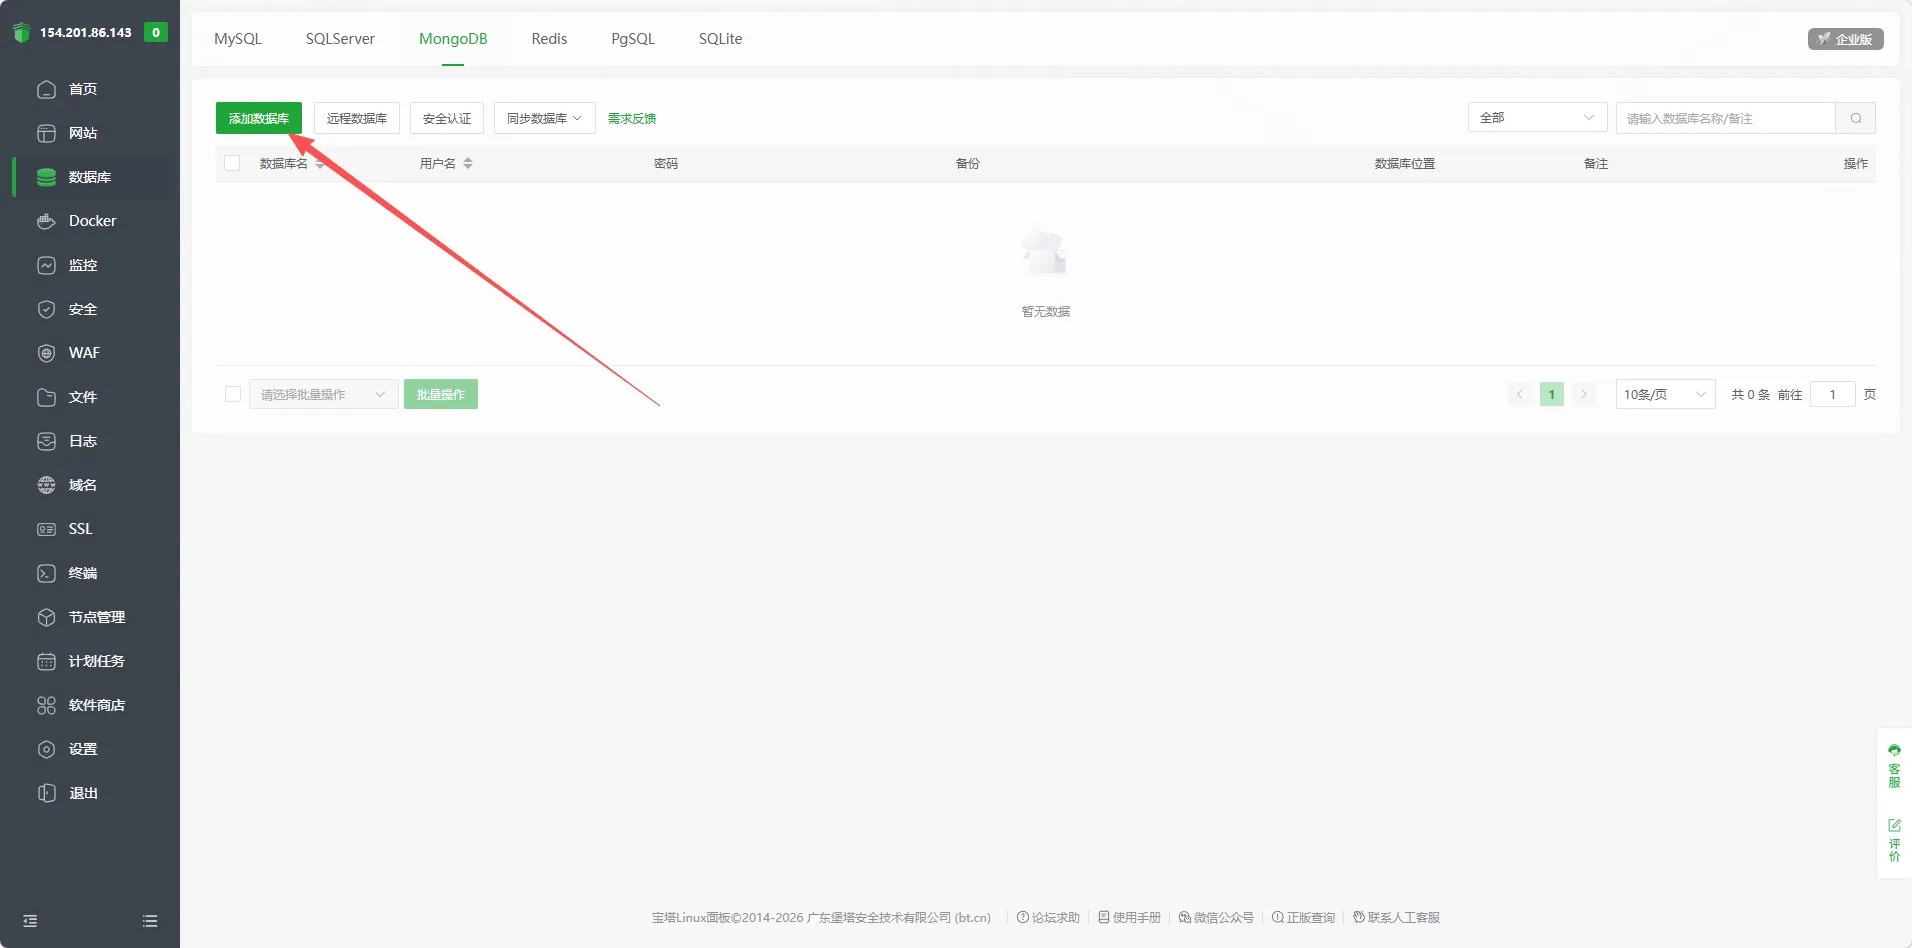Expand the 同步数据库 dropdown
The height and width of the screenshot is (948, 1912).
(544, 118)
